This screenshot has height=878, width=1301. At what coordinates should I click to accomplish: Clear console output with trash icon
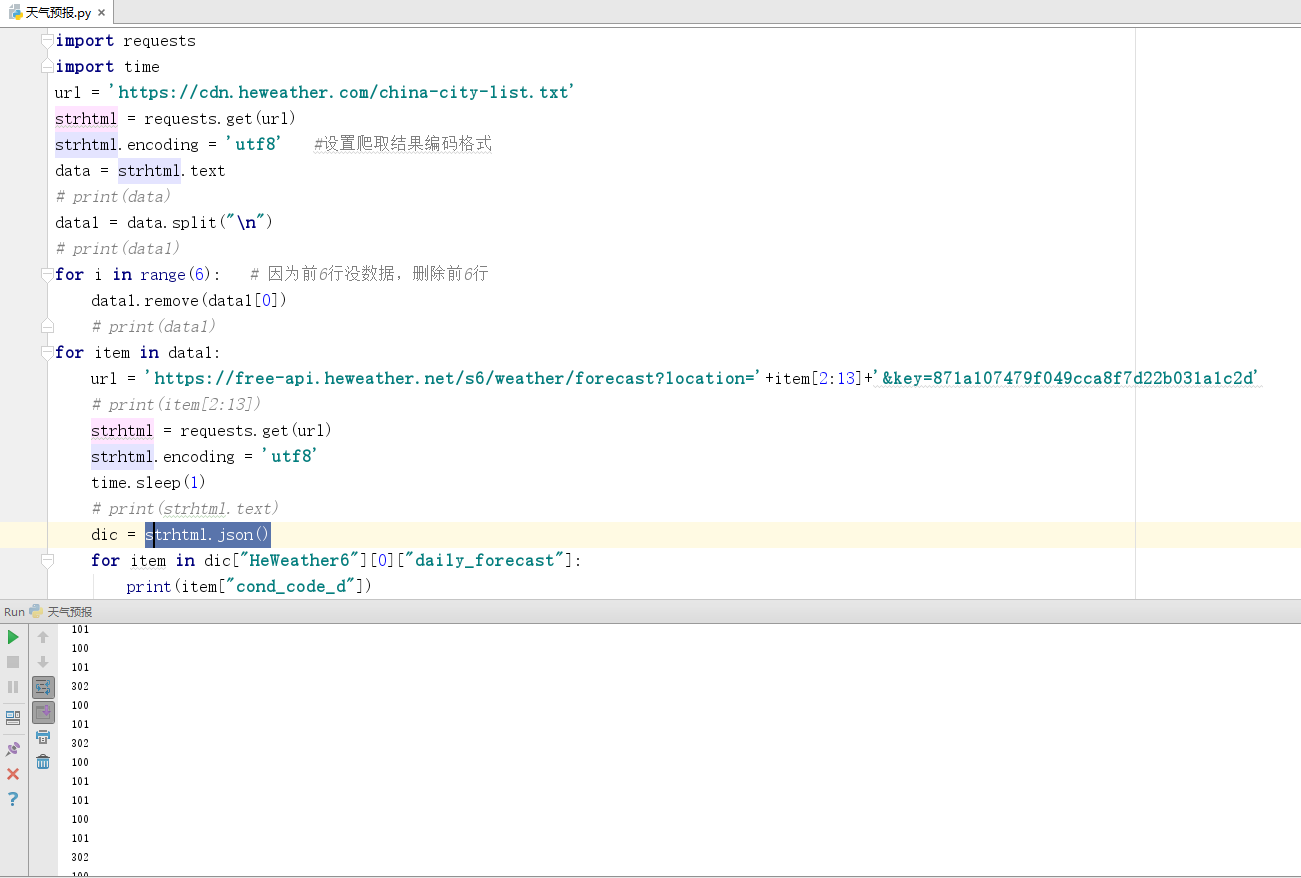coord(43,762)
